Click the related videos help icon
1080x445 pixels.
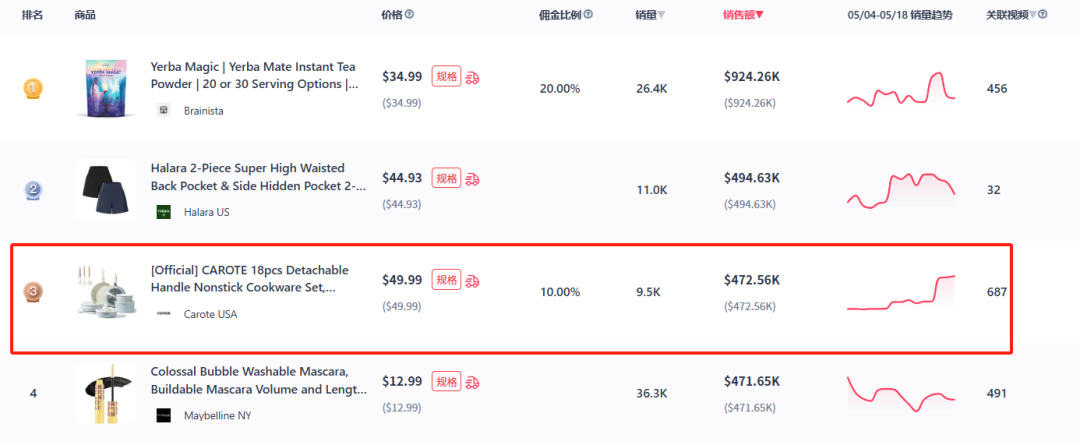pos(1043,15)
